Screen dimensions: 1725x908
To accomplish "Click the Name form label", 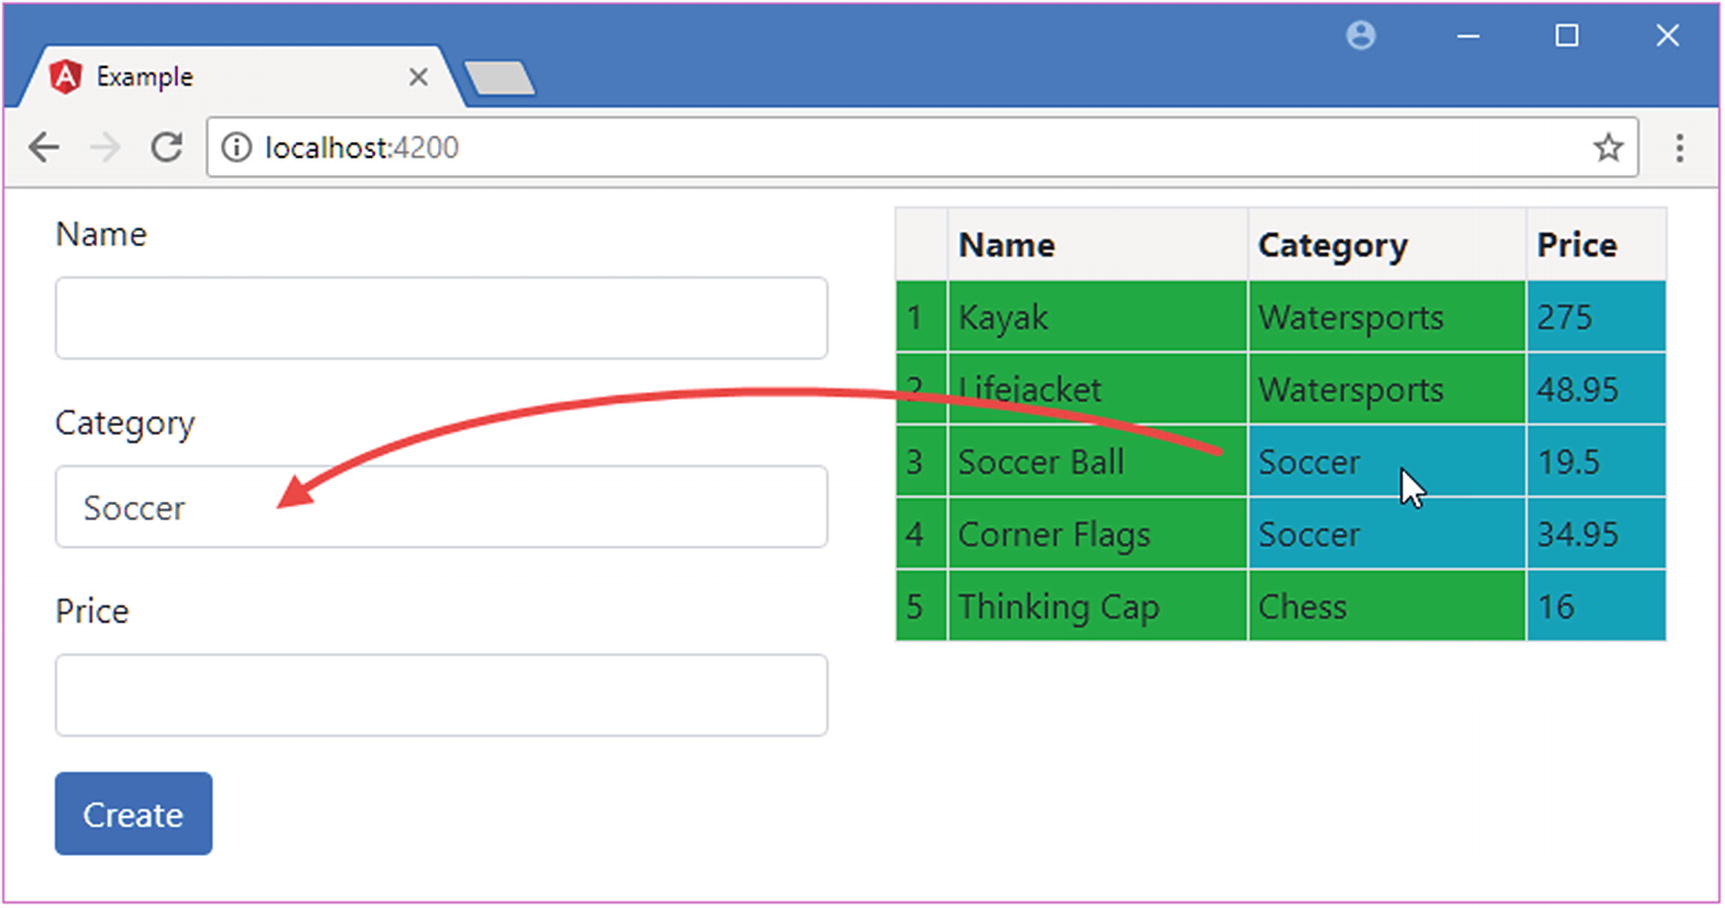I will click(101, 234).
